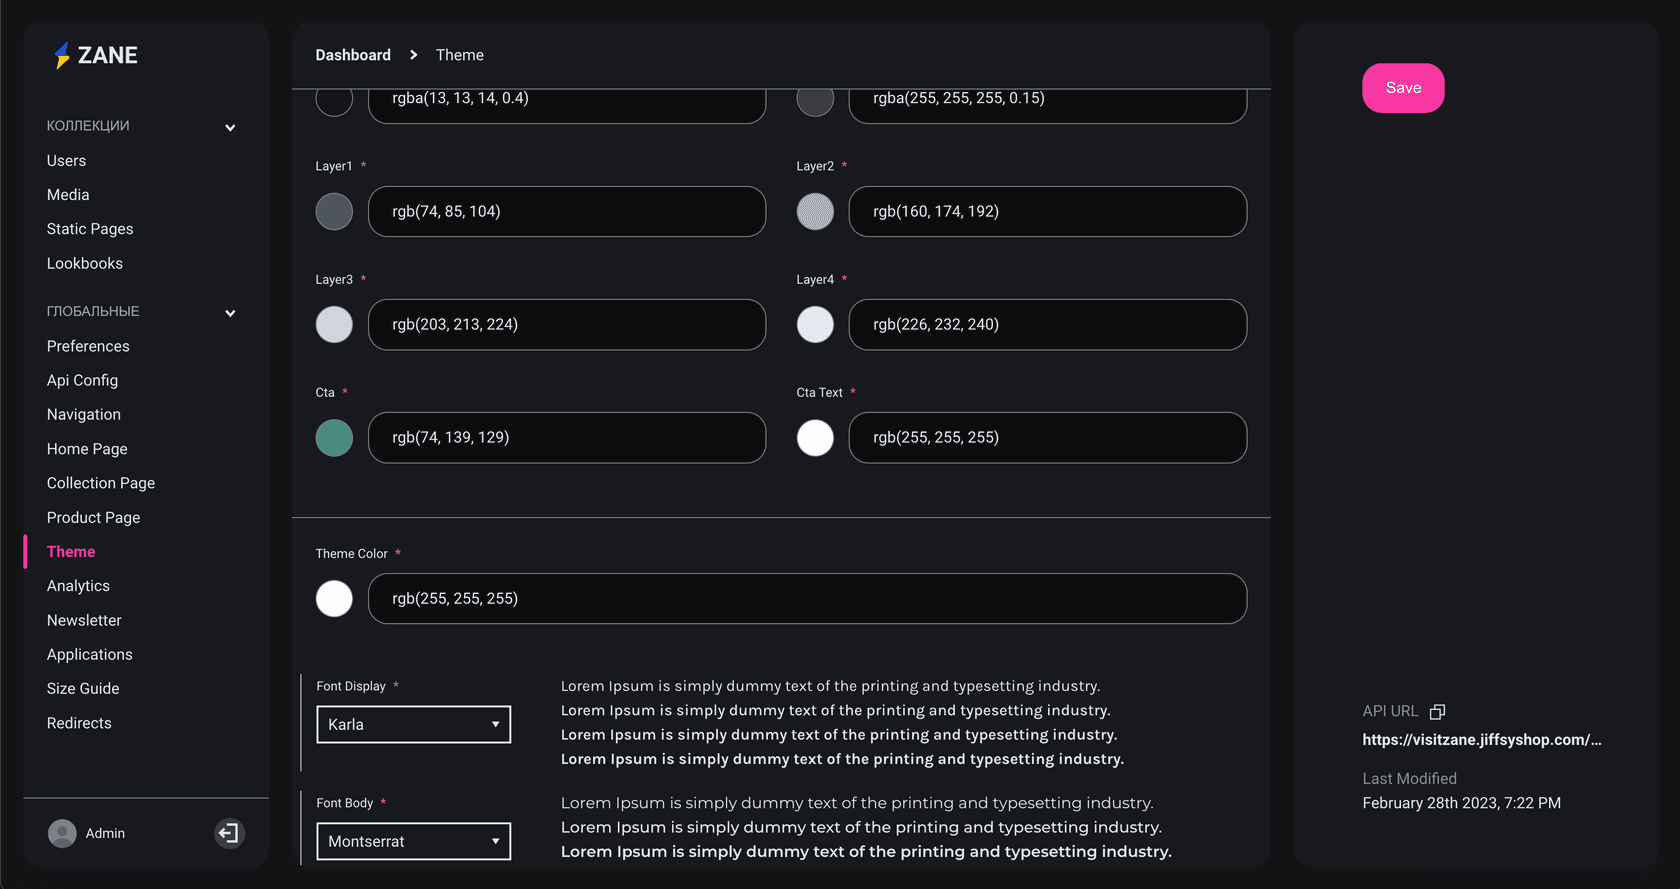
Task: Click the Admin username label
Action: pos(105,833)
